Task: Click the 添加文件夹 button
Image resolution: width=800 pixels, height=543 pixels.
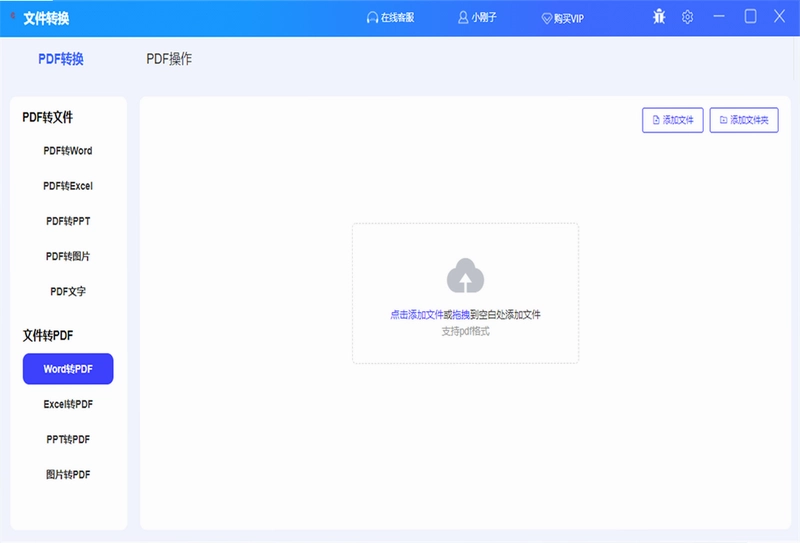Action: 744,120
